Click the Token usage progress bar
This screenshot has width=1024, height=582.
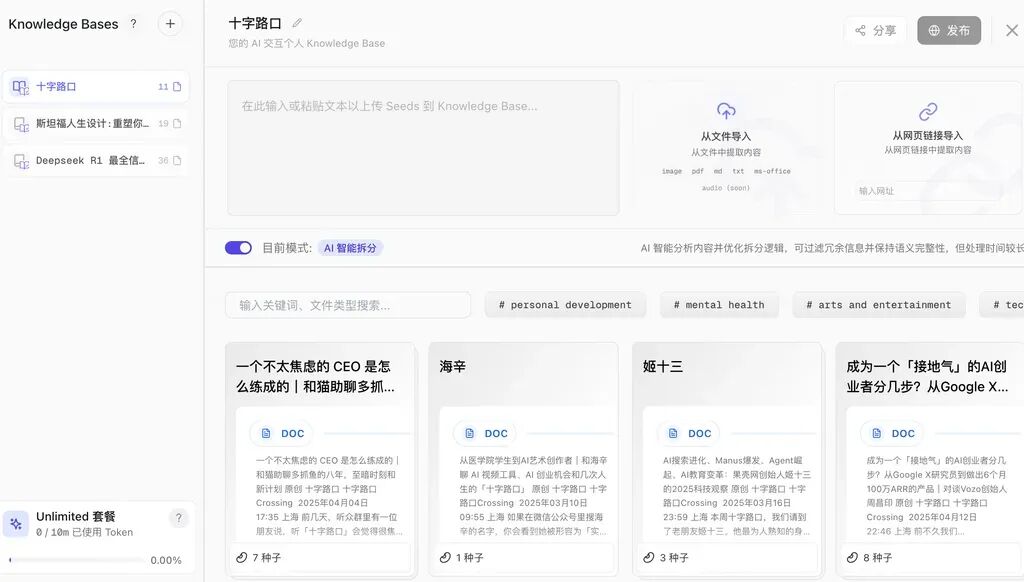click(76, 560)
